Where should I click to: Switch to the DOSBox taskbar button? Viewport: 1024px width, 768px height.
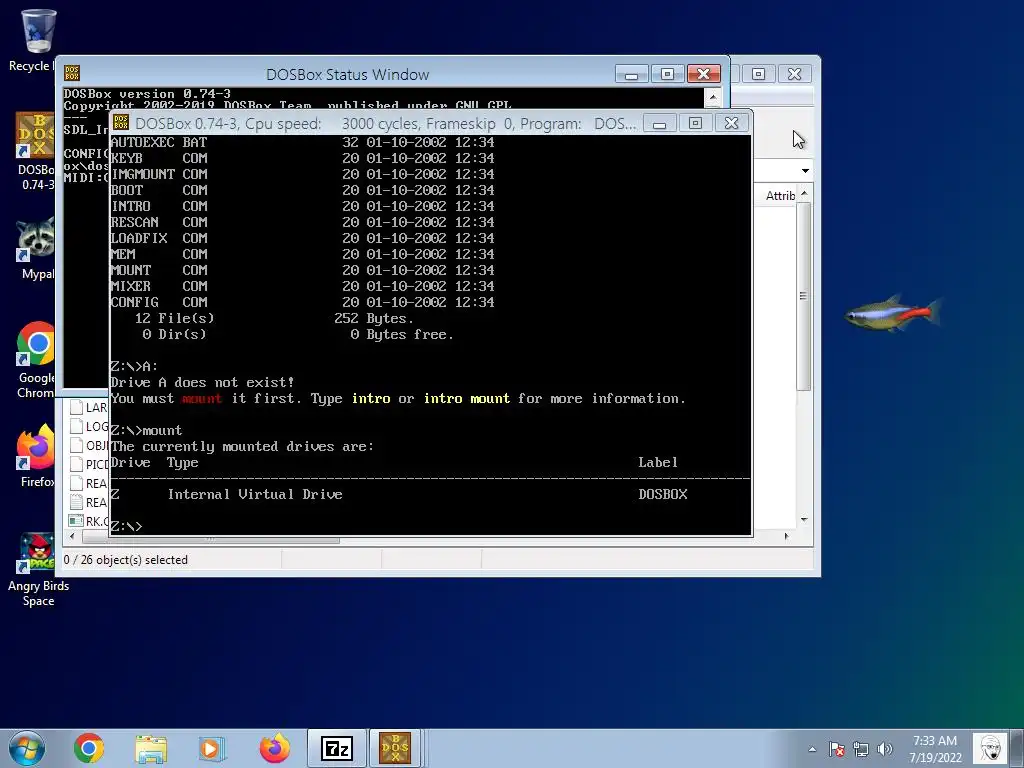395,748
